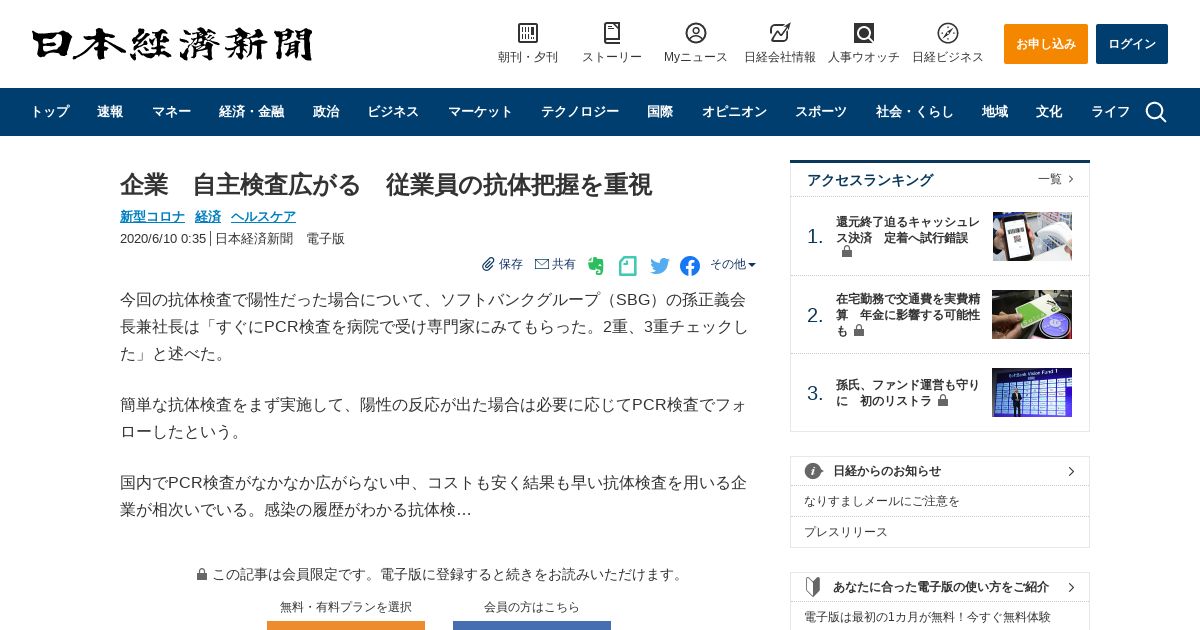Select the マーケット navigation tab
The height and width of the screenshot is (630, 1200).
(480, 112)
